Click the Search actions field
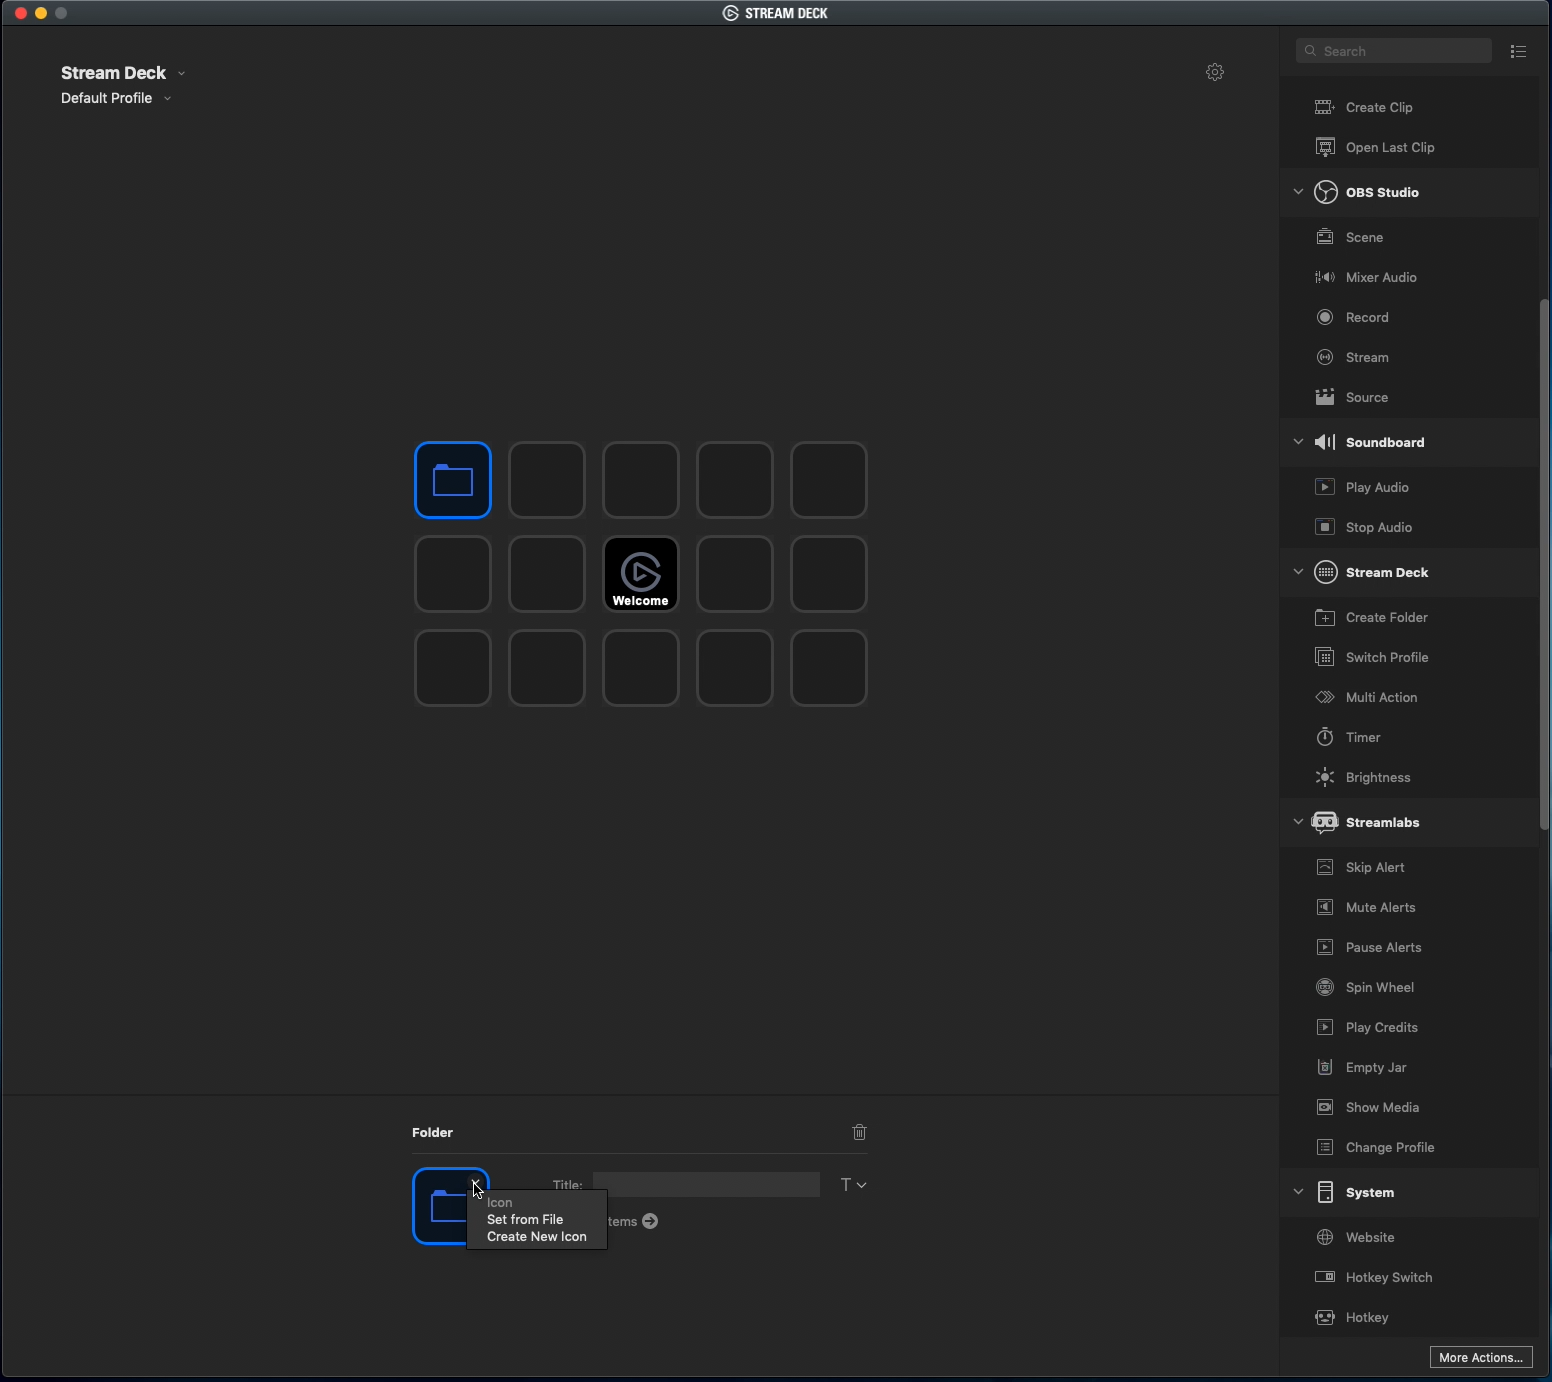 tap(1394, 51)
